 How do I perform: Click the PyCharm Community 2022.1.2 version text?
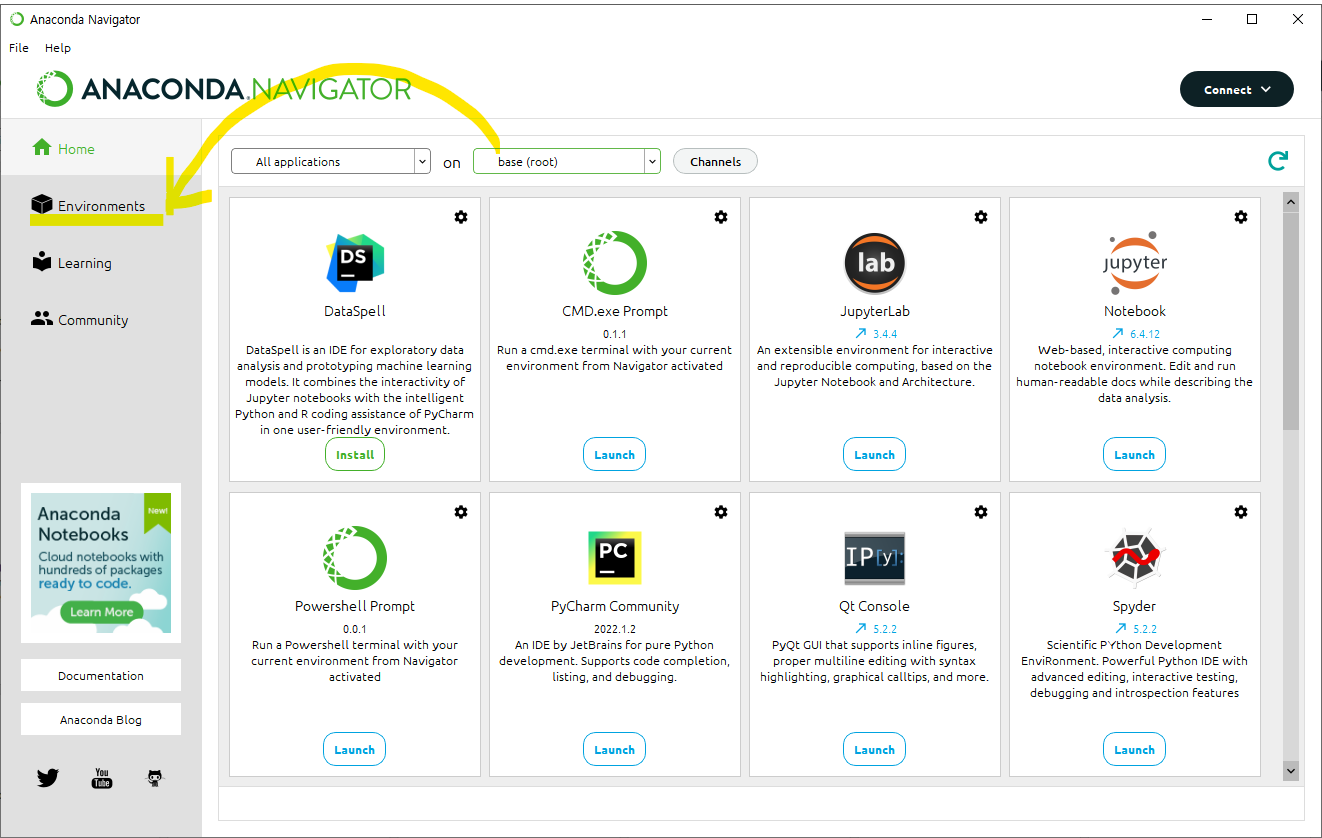pyautogui.click(x=615, y=629)
